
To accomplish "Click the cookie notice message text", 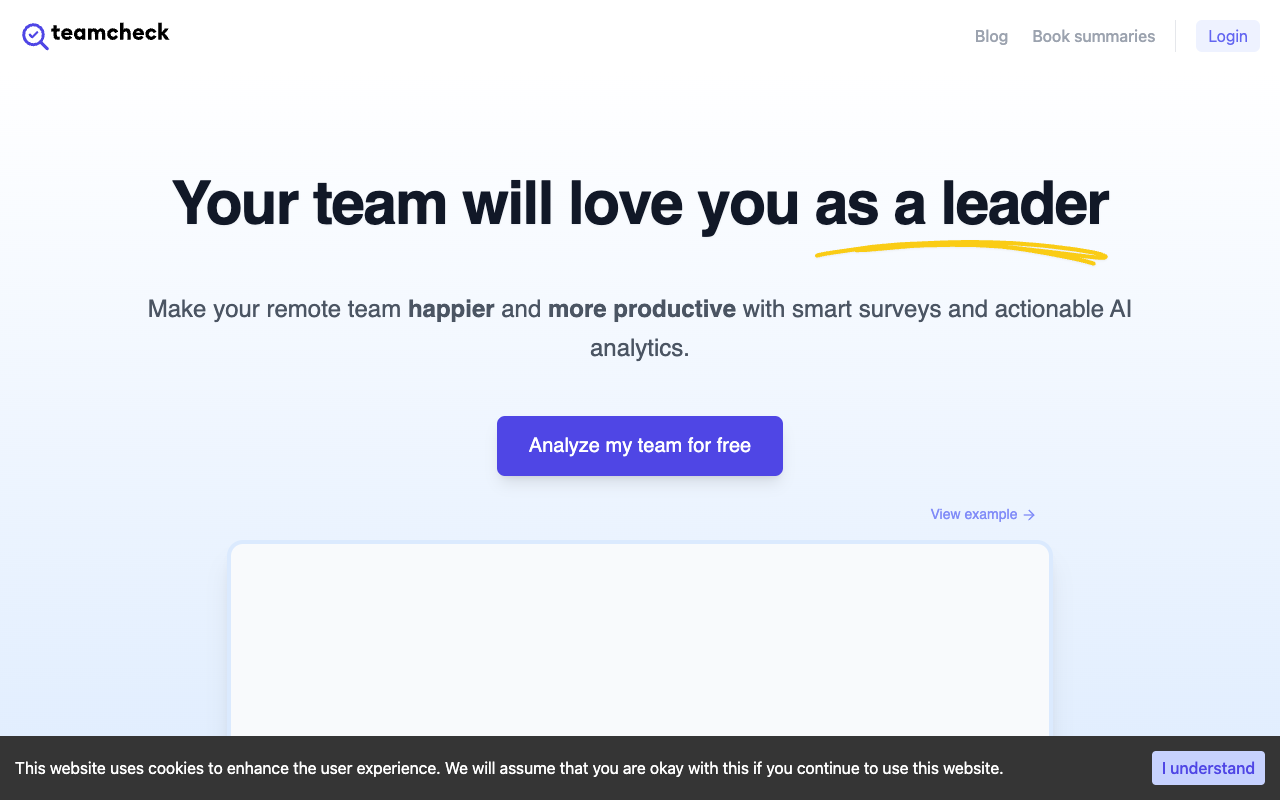I will click(509, 768).
